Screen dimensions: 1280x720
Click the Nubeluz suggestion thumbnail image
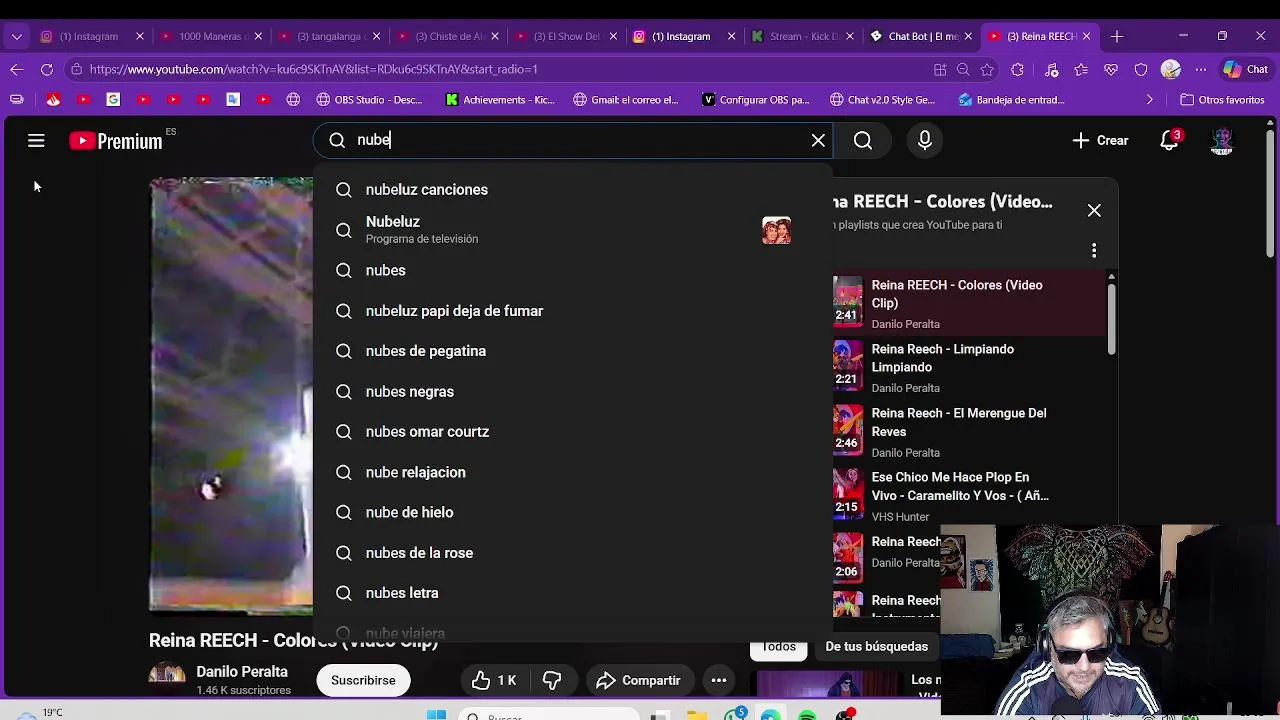pyautogui.click(x=776, y=231)
